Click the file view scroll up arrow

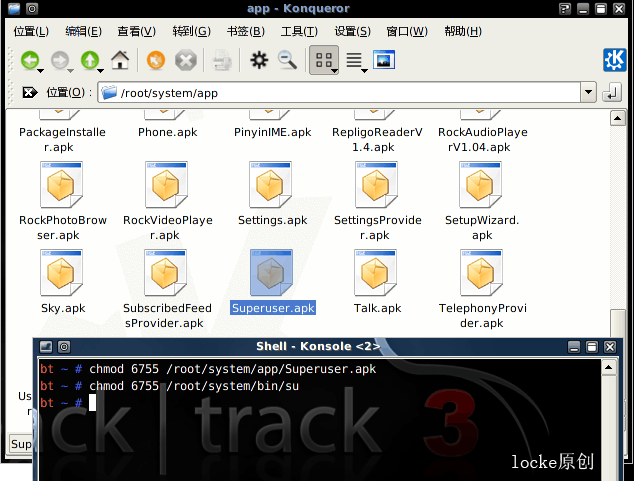[617, 118]
